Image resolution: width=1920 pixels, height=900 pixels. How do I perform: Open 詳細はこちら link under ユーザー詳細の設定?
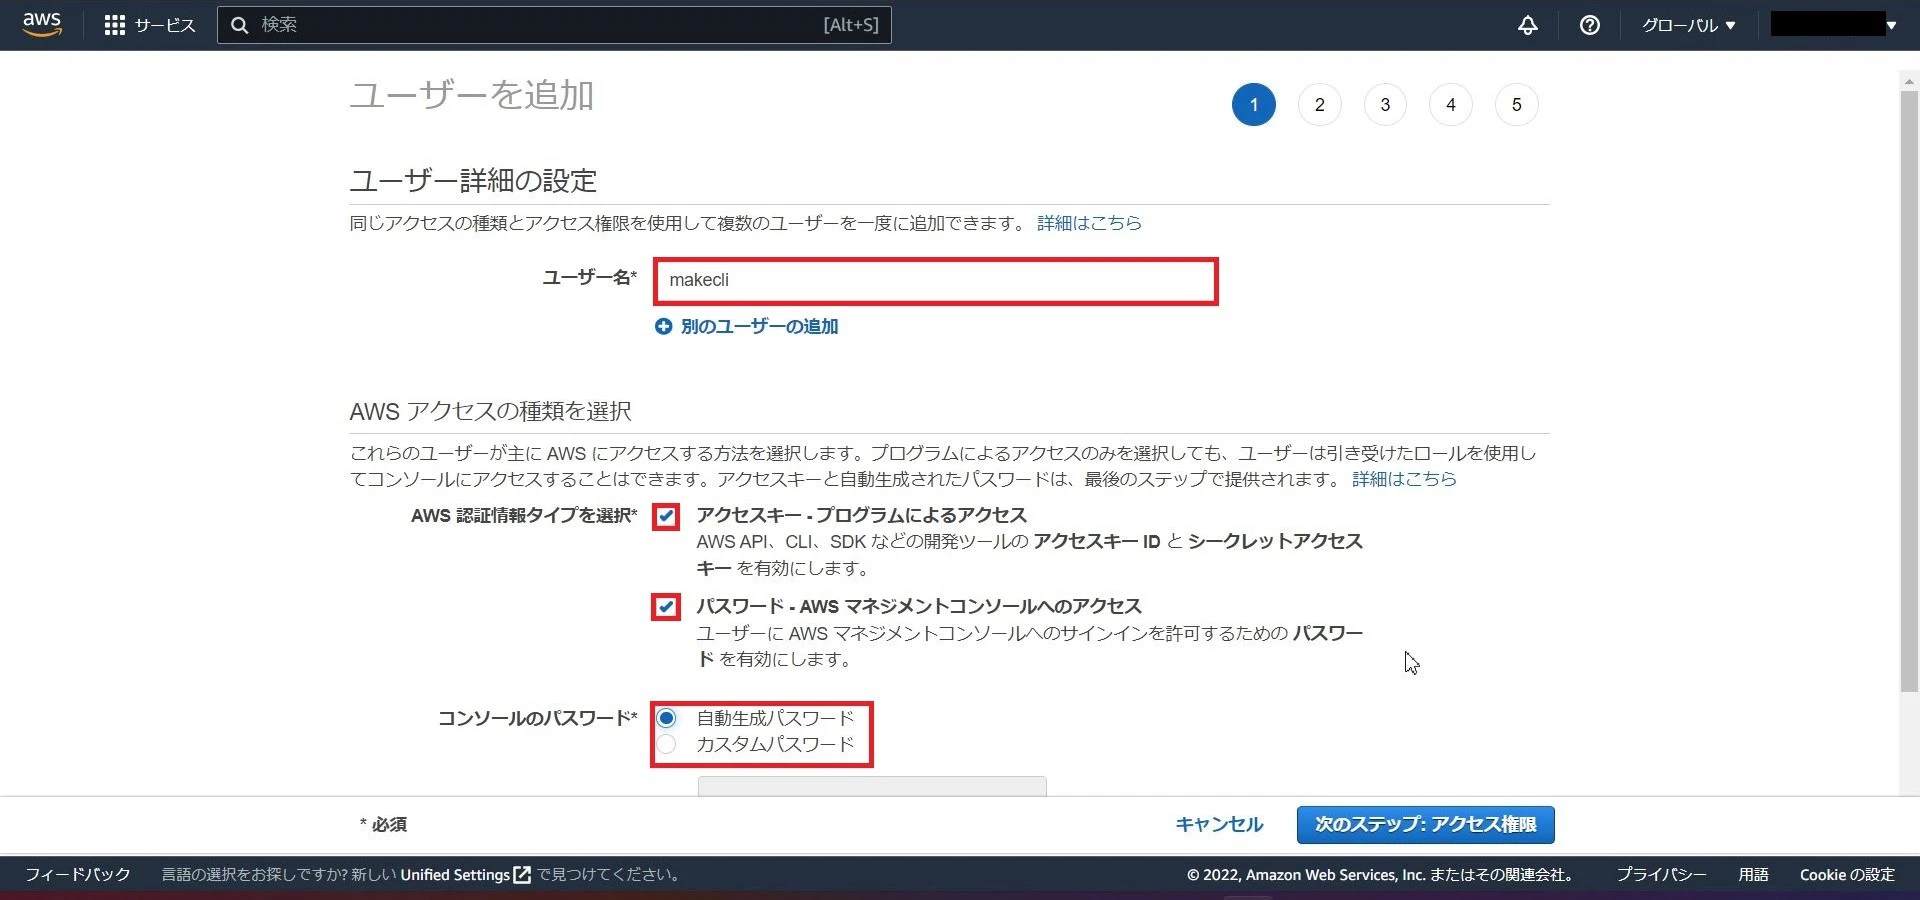coord(1089,223)
